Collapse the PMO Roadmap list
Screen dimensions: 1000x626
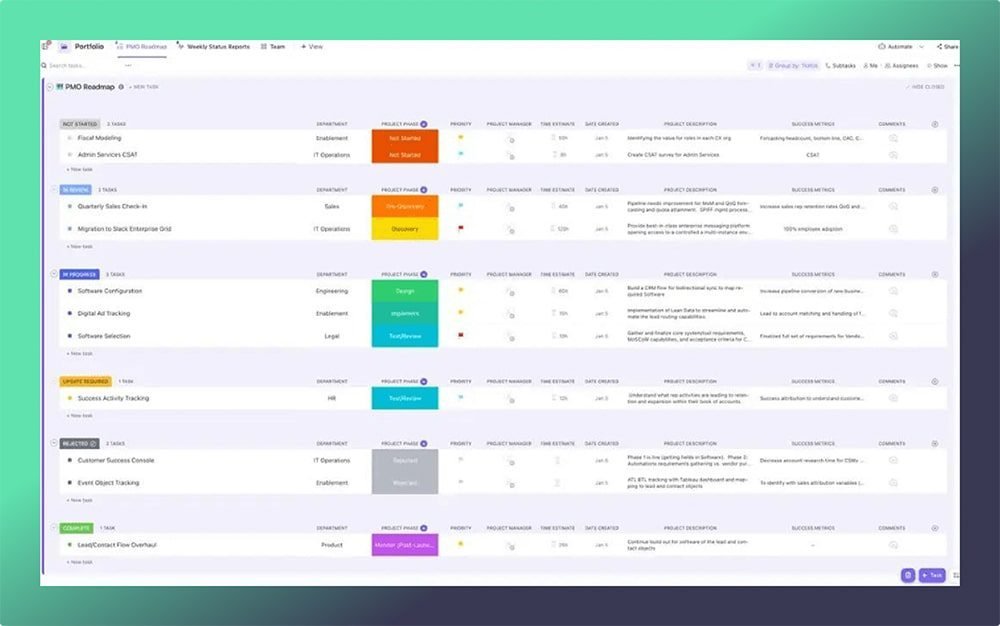[x=49, y=87]
